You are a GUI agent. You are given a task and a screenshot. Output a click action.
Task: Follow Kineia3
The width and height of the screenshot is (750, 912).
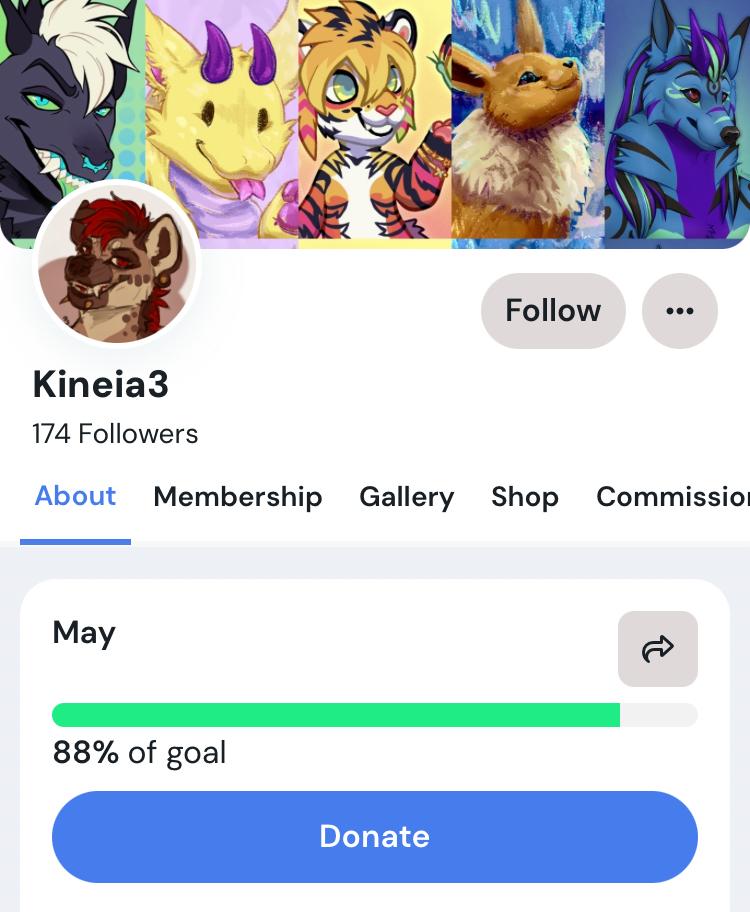coord(553,311)
